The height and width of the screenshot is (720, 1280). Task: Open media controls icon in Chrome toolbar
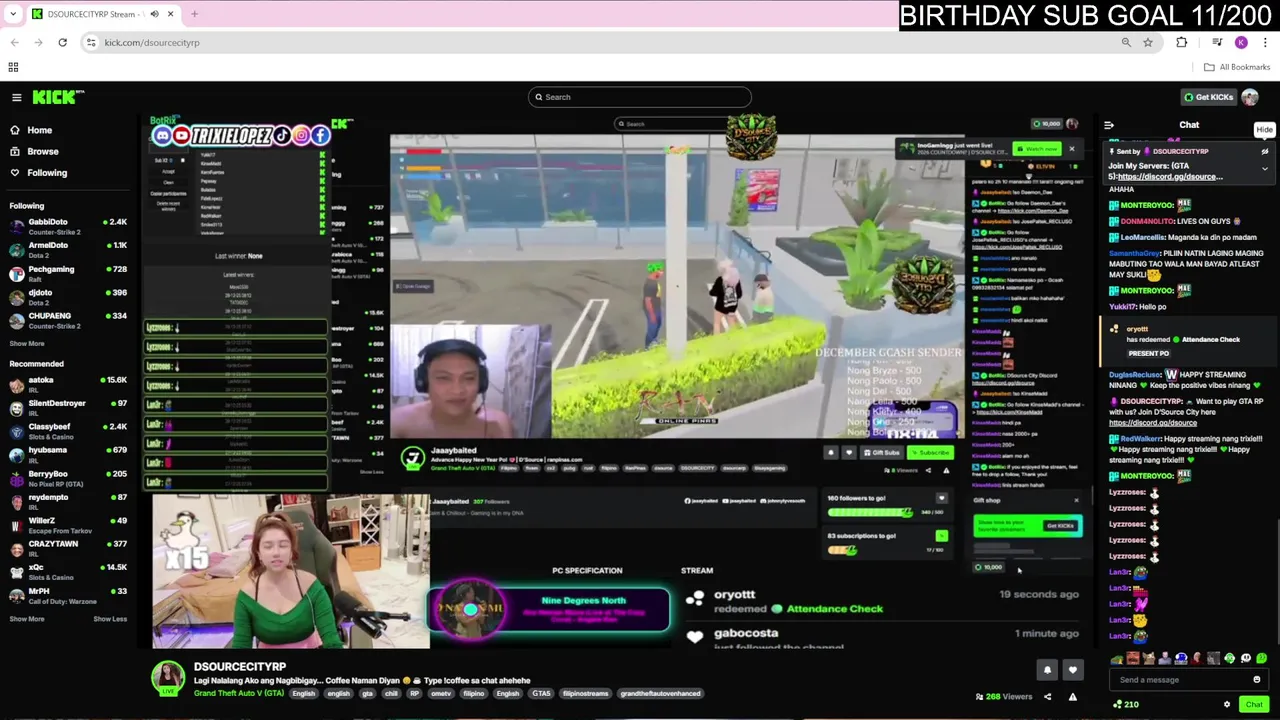(x=1217, y=42)
